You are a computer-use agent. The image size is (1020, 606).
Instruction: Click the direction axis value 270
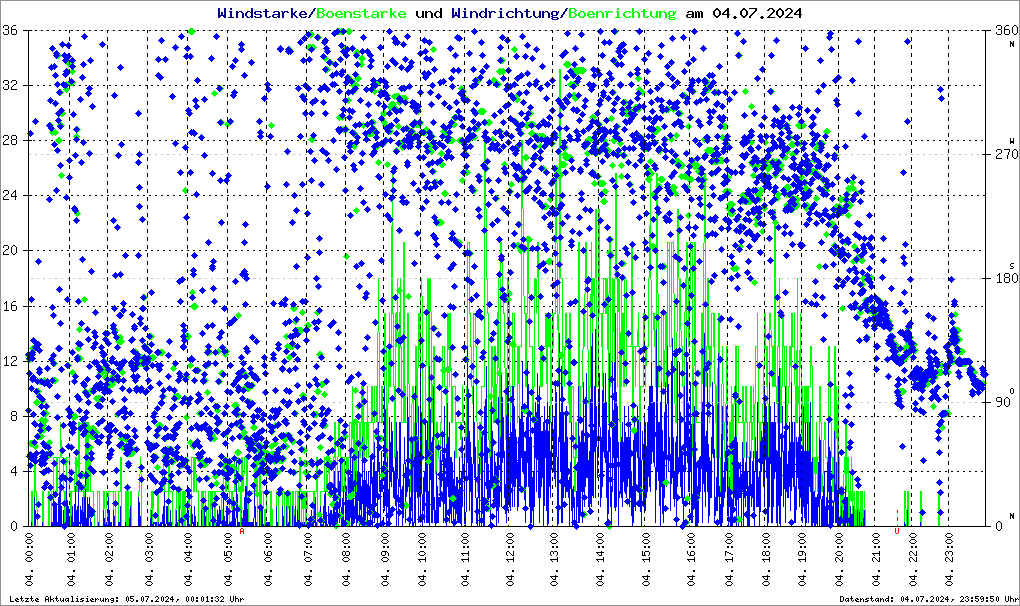pyautogui.click(x=1006, y=155)
